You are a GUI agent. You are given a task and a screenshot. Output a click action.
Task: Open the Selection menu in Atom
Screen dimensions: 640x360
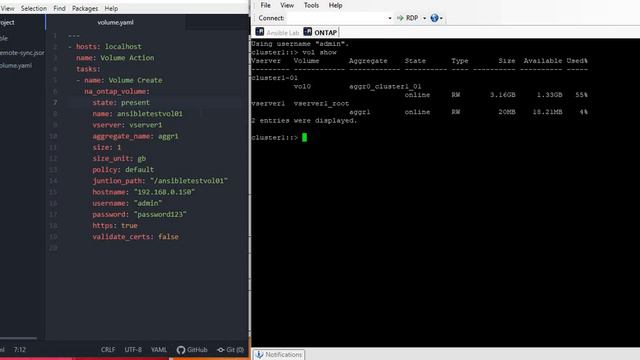click(x=33, y=8)
